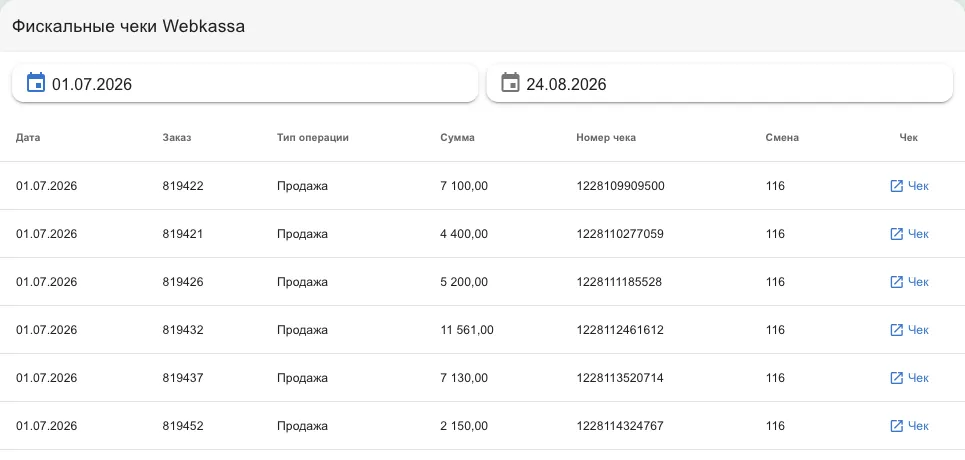Image resolution: width=965 pixels, height=460 pixels.
Task: Click Продажа in order 819452 row
Action: 302,426
